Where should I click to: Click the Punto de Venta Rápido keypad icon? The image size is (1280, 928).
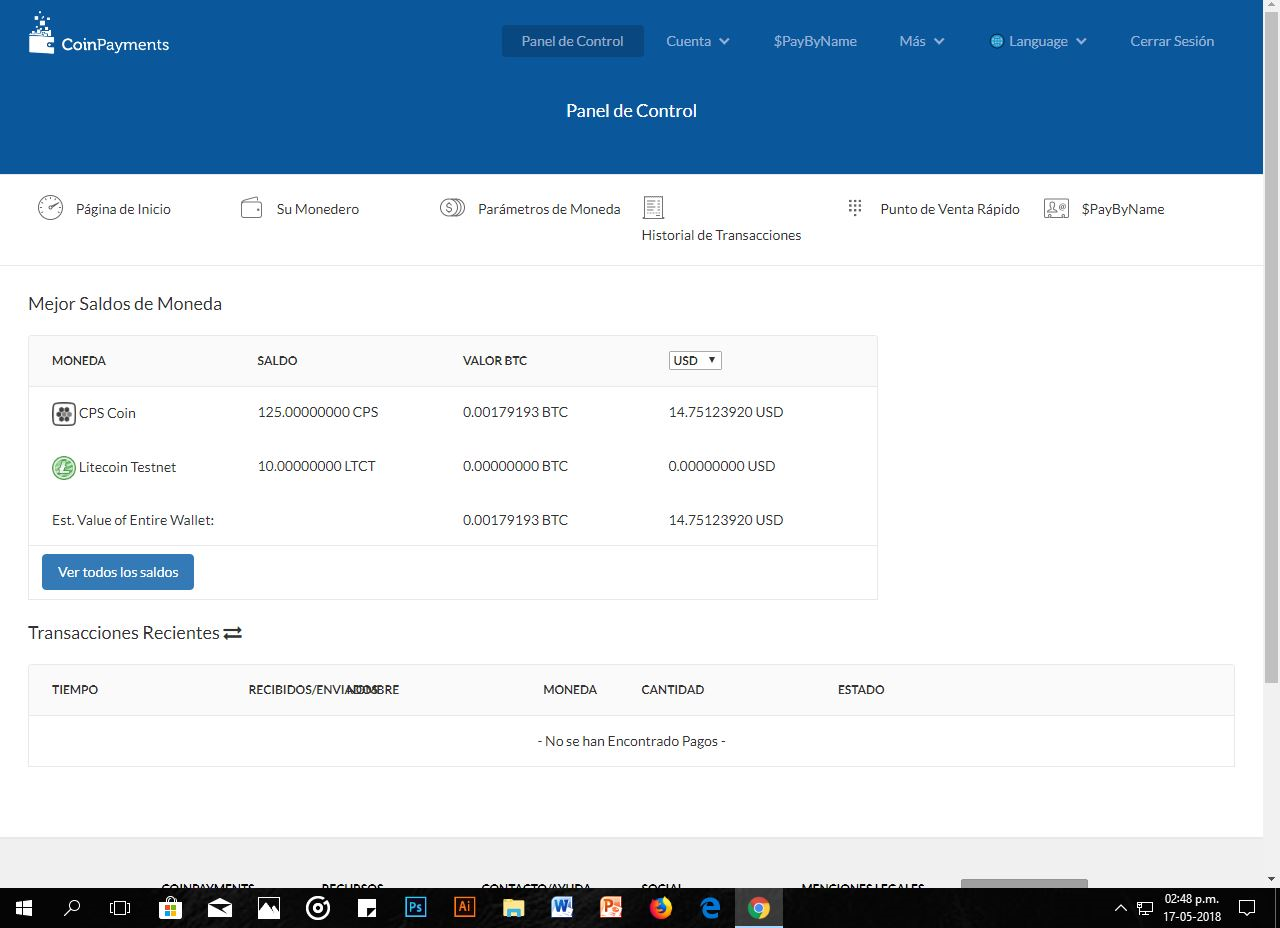(855, 207)
